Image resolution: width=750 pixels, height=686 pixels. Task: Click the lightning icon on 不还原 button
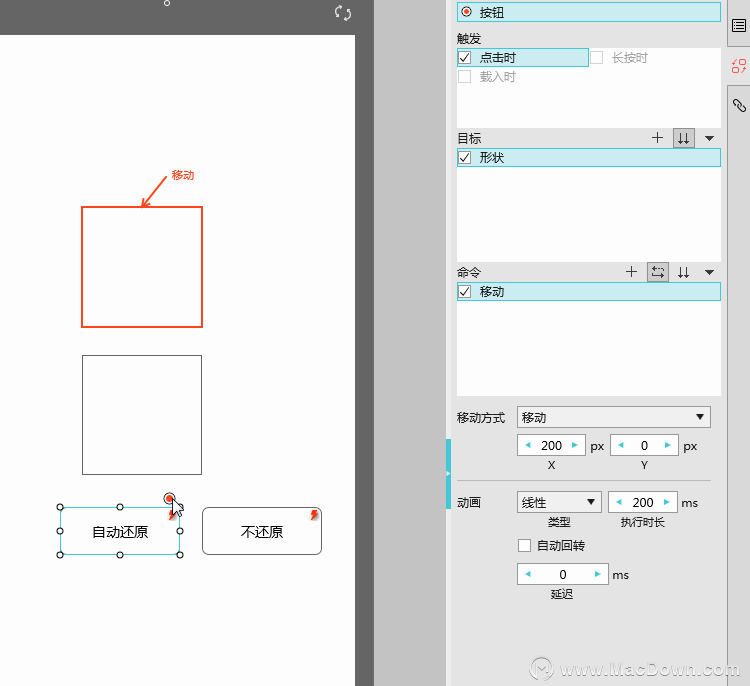click(314, 515)
